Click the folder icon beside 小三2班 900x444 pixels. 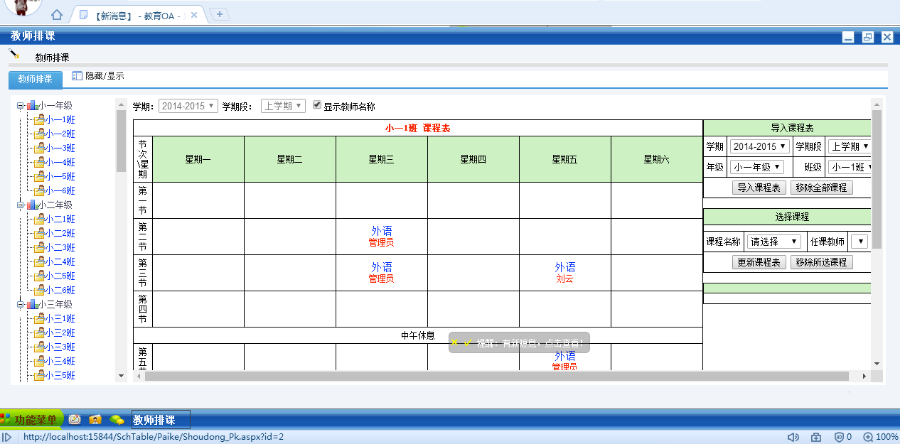(39, 333)
